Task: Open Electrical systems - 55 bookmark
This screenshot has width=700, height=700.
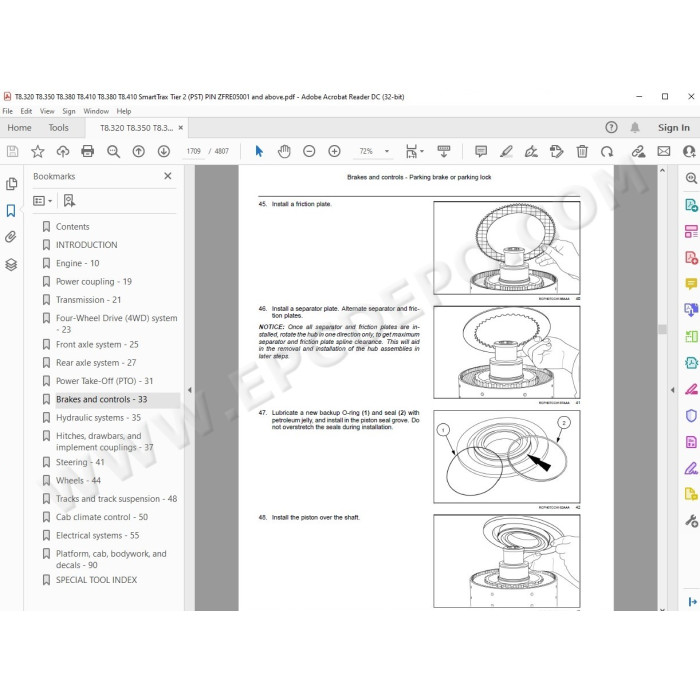Action: [97, 535]
